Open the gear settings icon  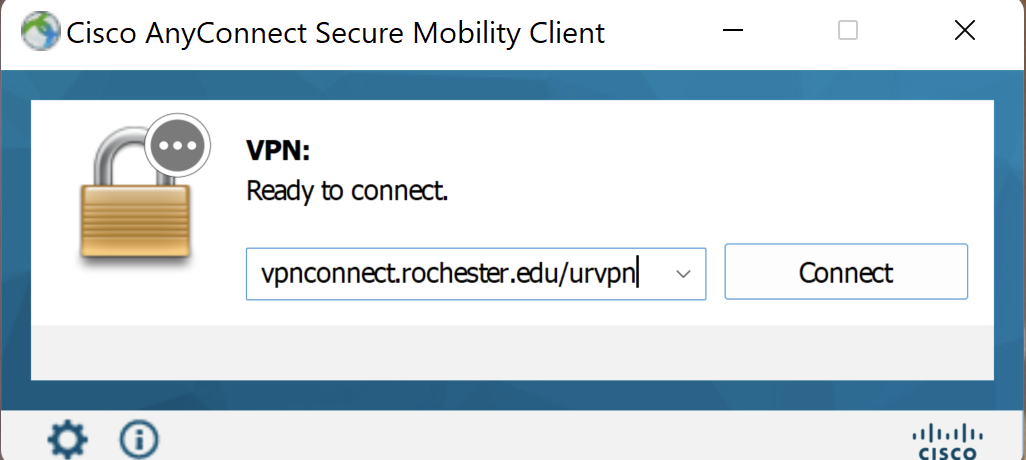(x=68, y=439)
